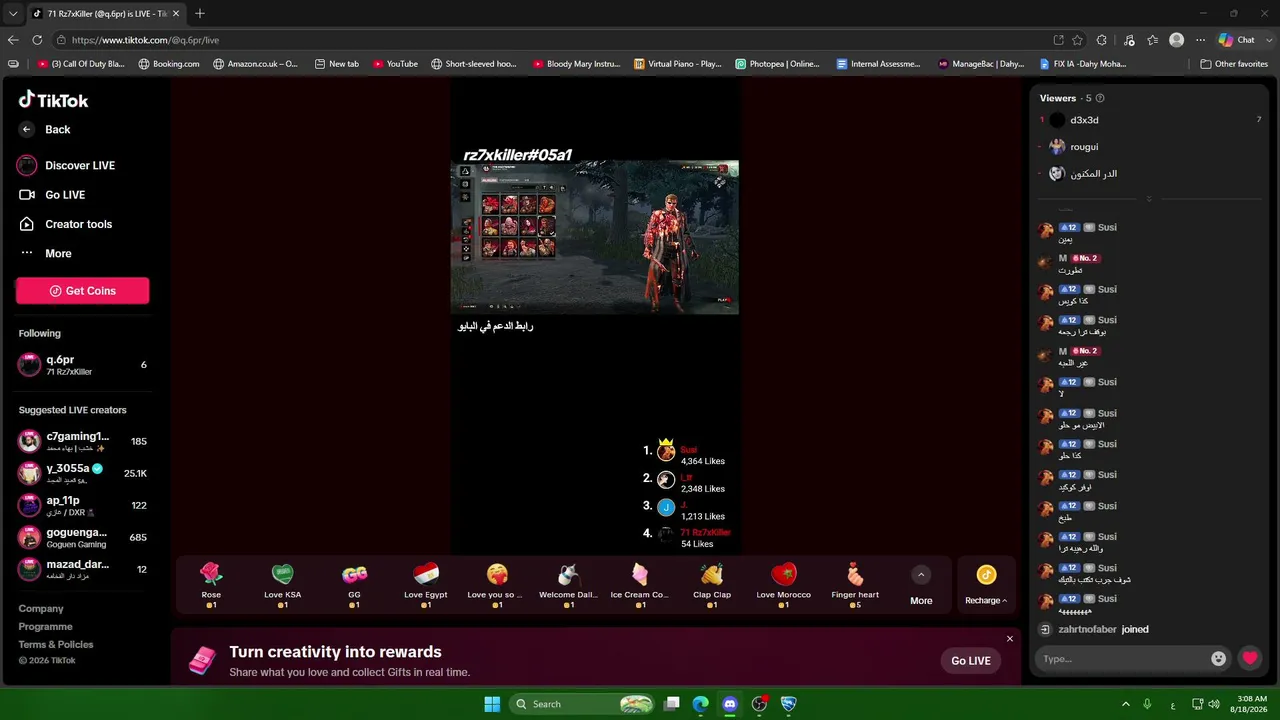The image size is (1280, 720).
Task: Send a Rose gift
Action: (x=211, y=585)
